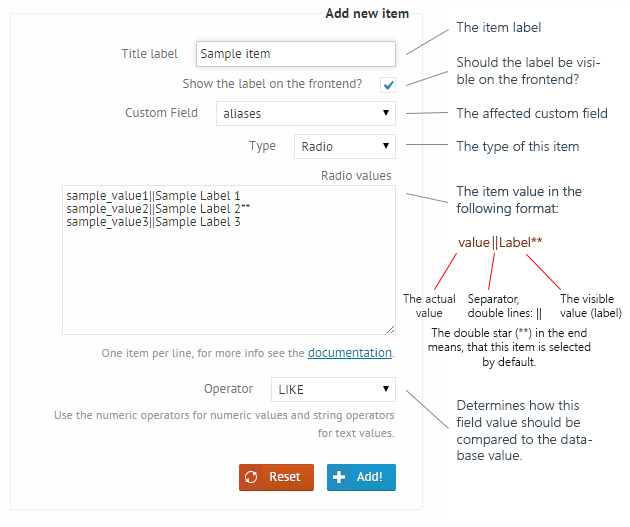Expand the Type dropdown set to Radio

click(345, 147)
